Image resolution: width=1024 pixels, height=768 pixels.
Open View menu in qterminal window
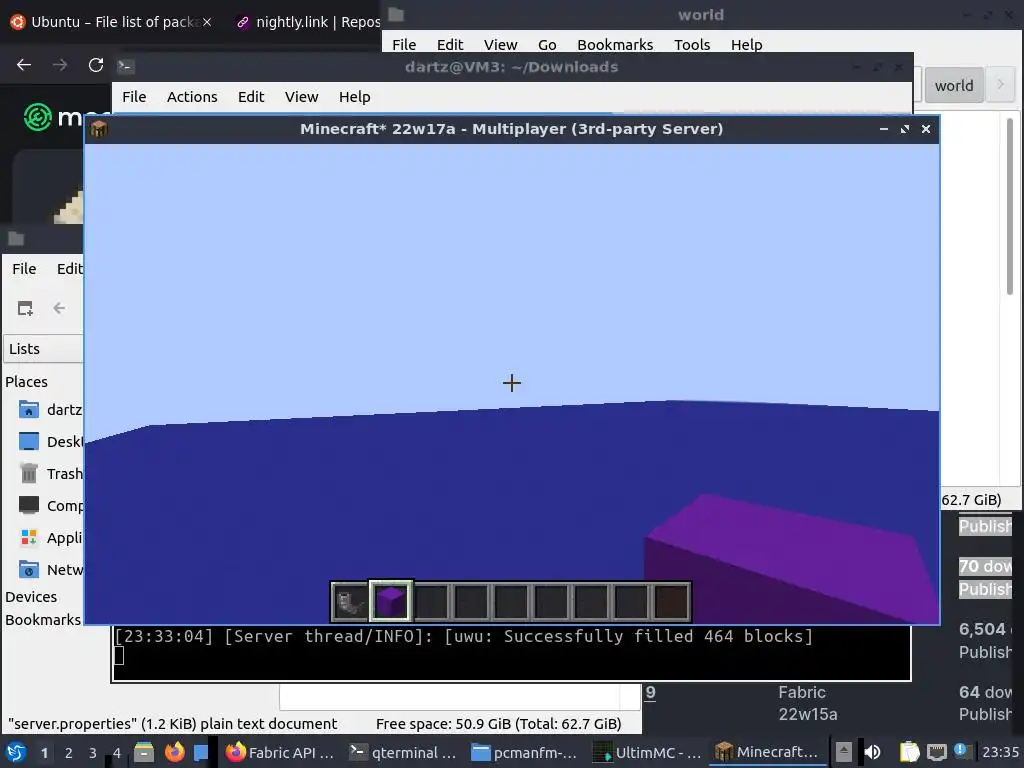pyautogui.click(x=301, y=97)
